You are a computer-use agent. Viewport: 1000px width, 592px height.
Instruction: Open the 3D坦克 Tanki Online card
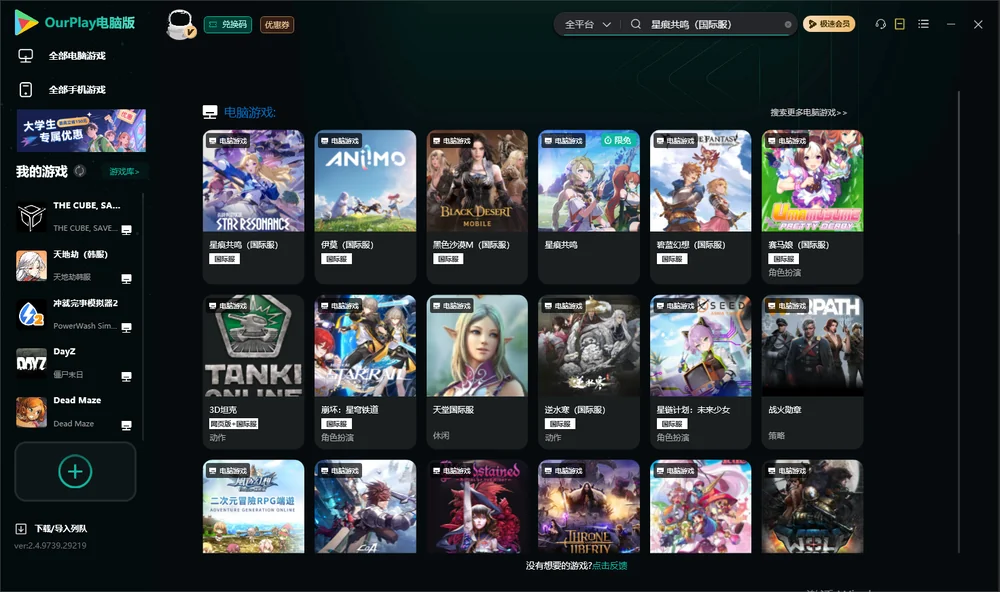coord(253,371)
